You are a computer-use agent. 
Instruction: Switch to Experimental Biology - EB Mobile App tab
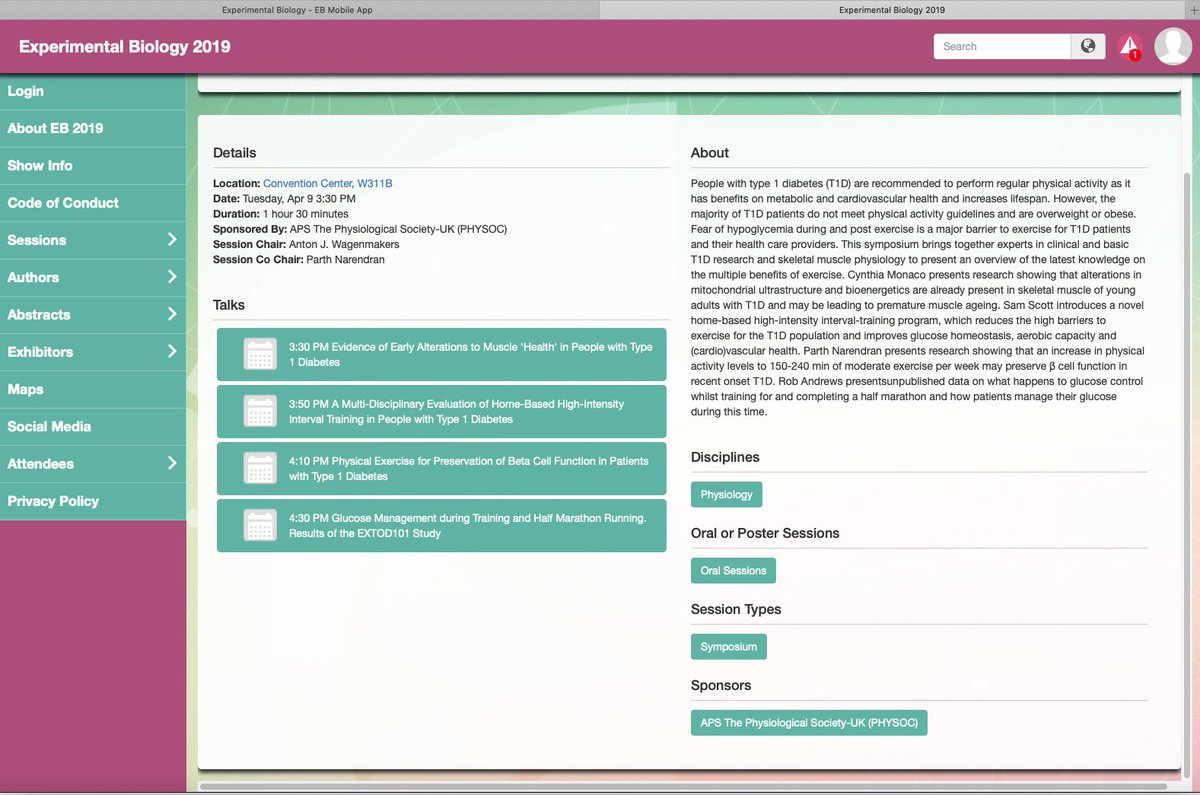[x=299, y=9]
